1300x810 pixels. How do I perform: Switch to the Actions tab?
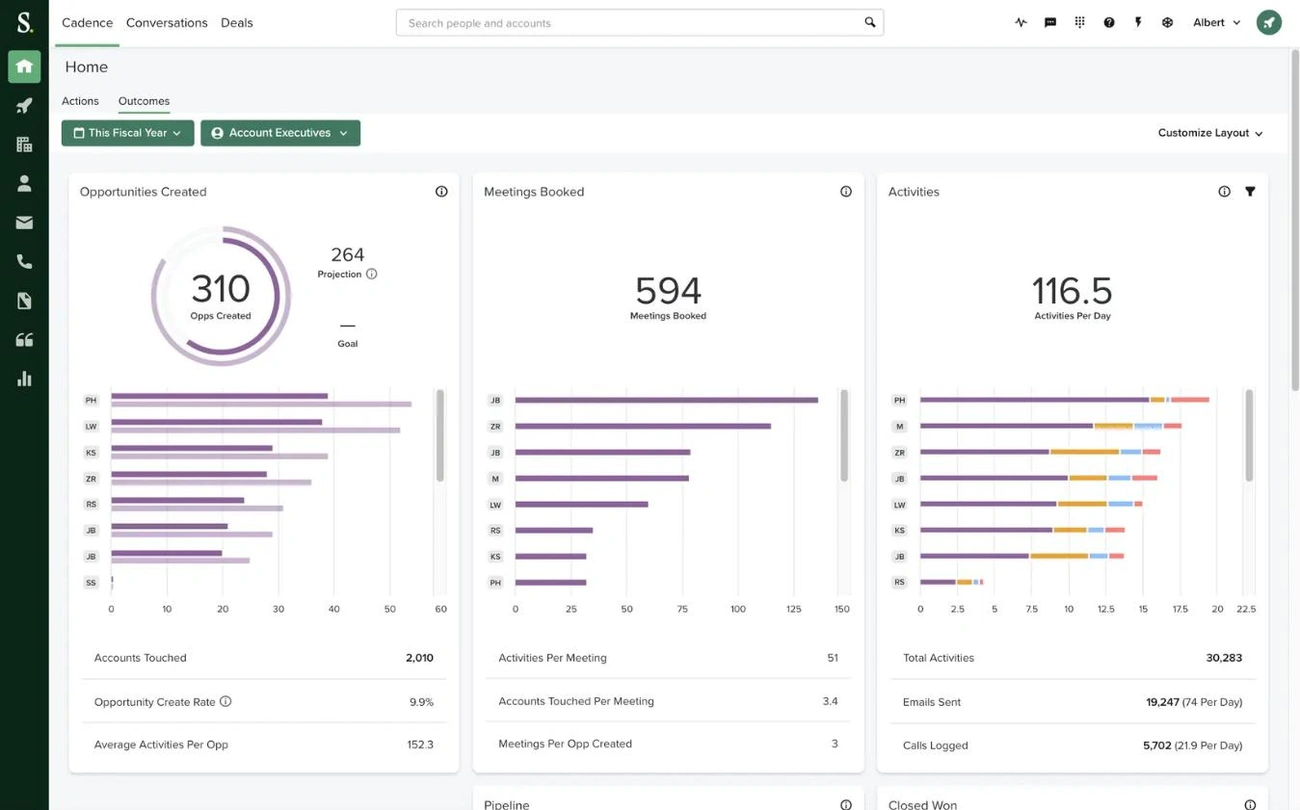(x=80, y=100)
